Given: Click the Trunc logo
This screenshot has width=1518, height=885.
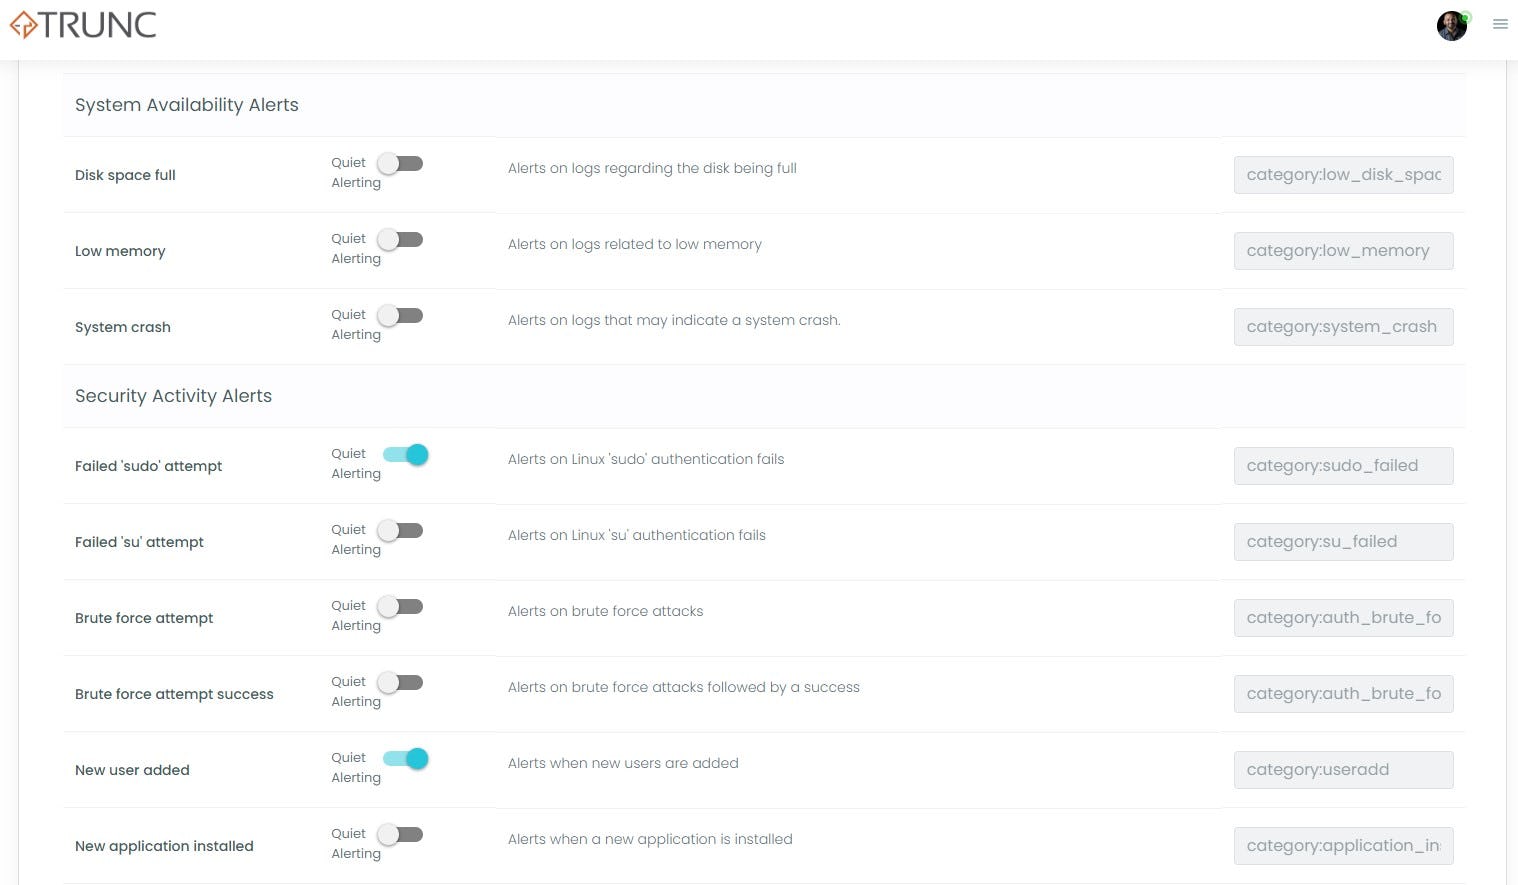Looking at the screenshot, I should [83, 24].
